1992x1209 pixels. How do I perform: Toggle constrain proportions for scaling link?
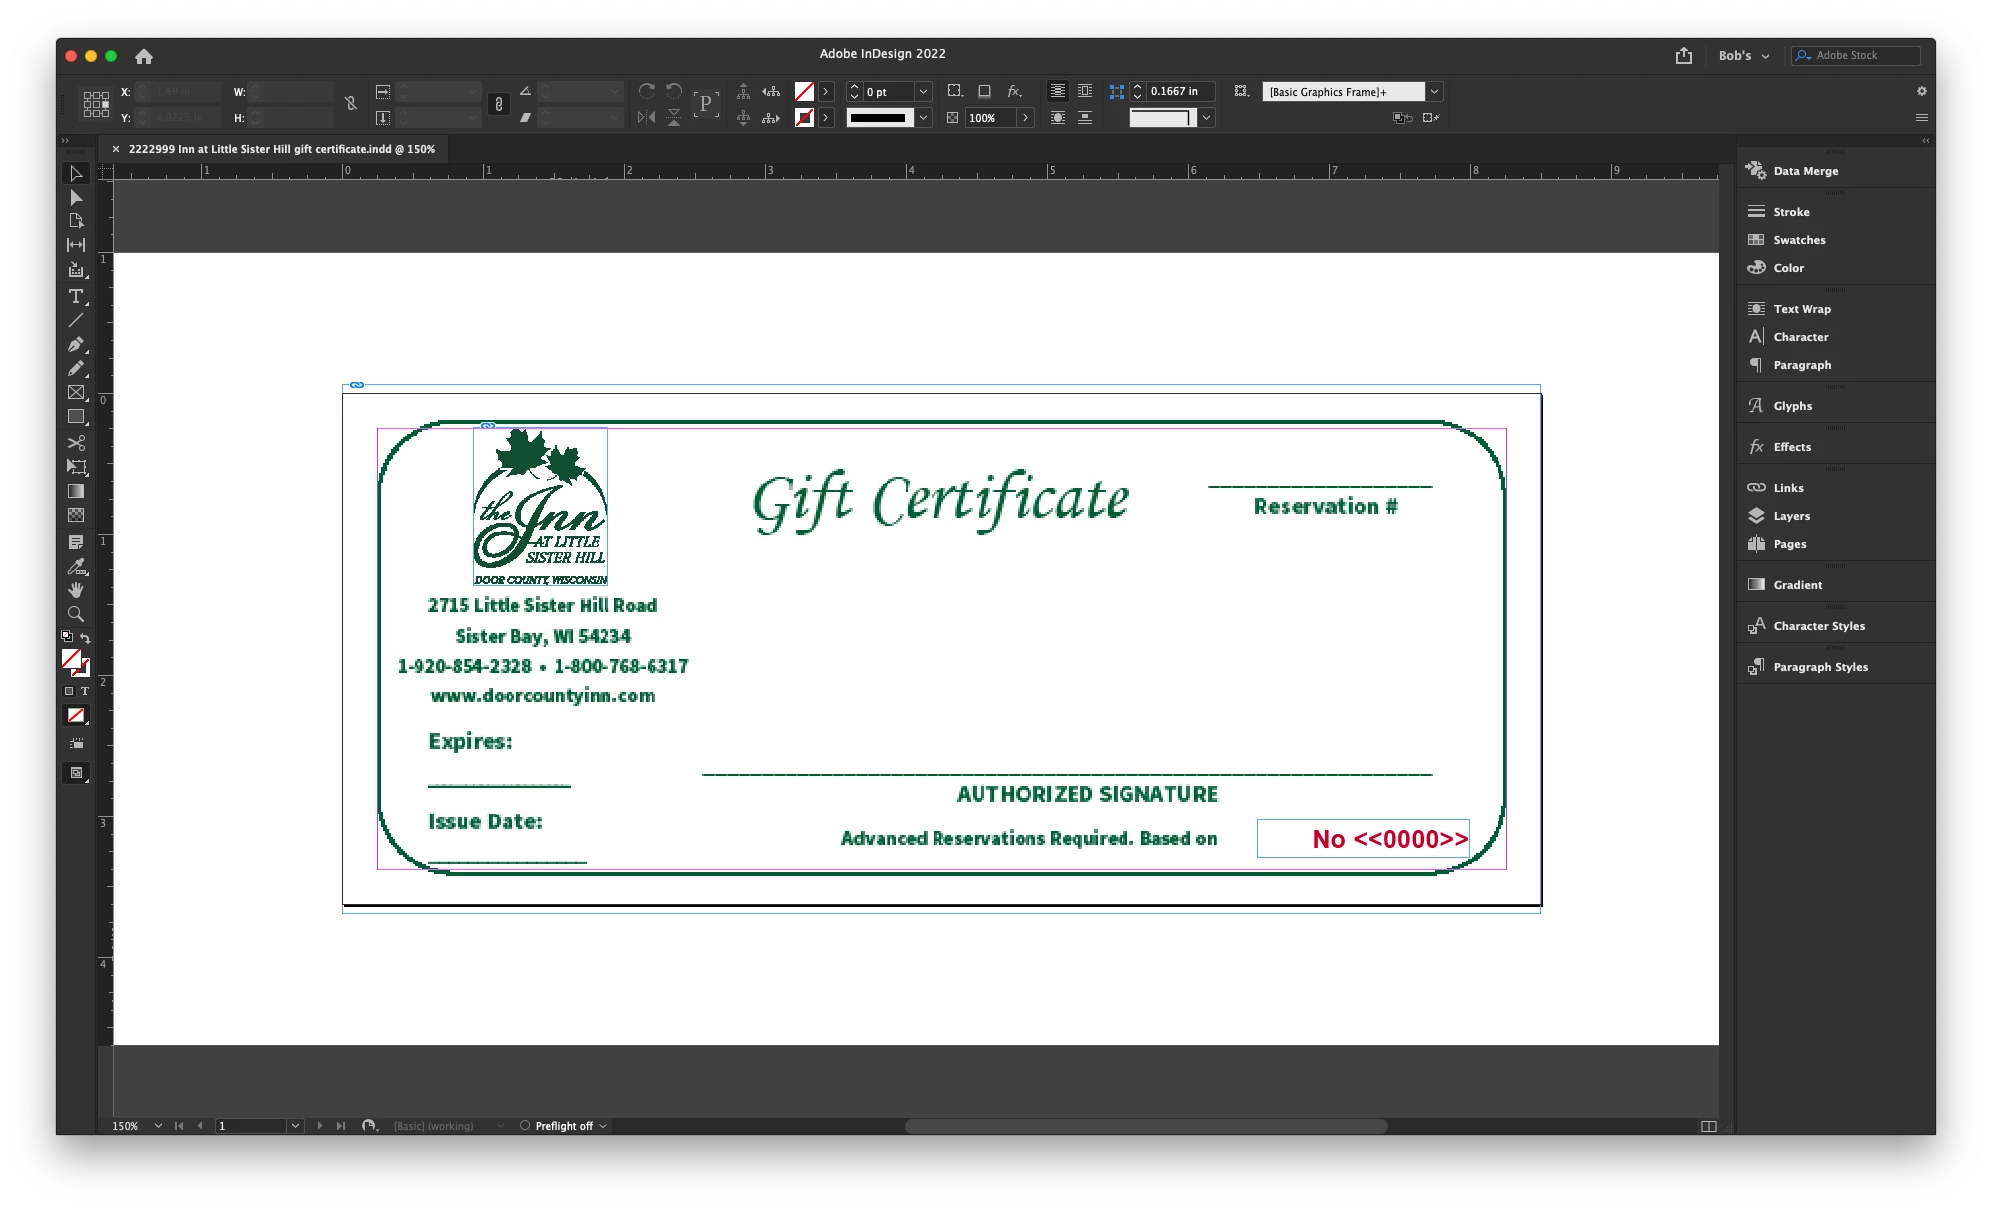(x=498, y=104)
